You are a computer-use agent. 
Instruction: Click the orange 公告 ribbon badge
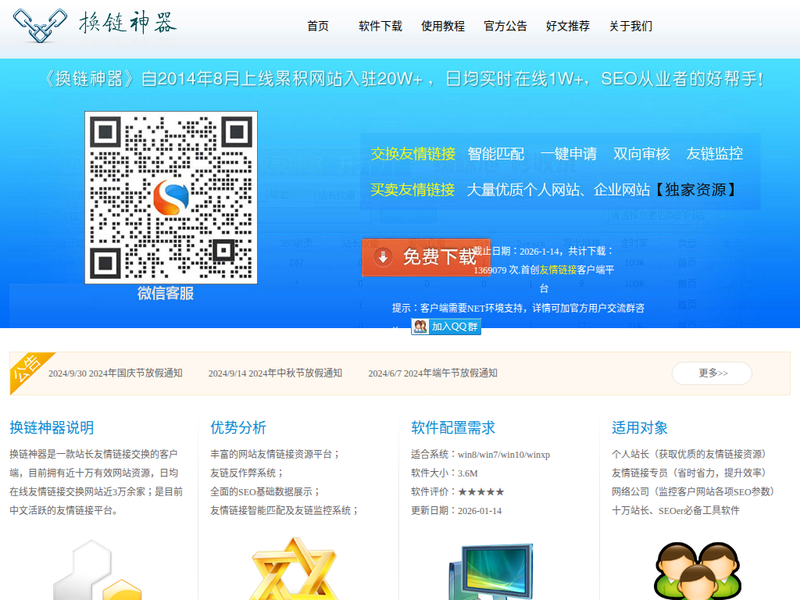pos(27,369)
